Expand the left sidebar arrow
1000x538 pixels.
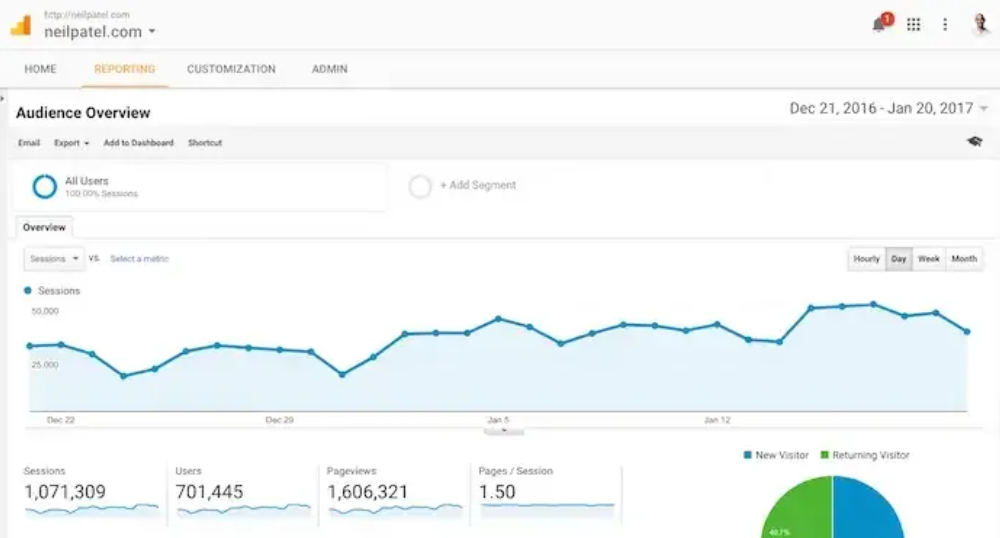3,98
